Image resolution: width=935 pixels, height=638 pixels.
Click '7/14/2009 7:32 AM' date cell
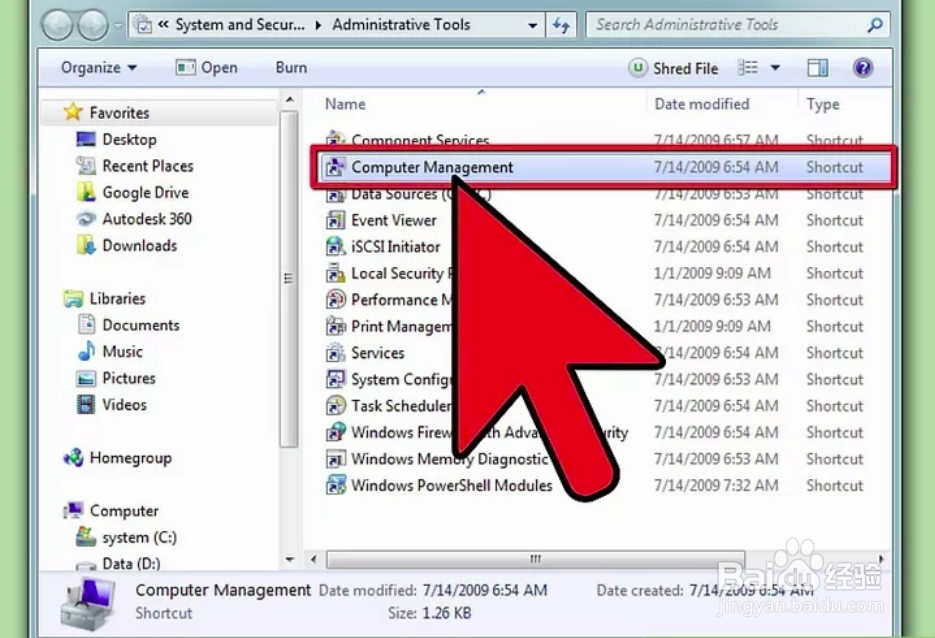coord(716,485)
